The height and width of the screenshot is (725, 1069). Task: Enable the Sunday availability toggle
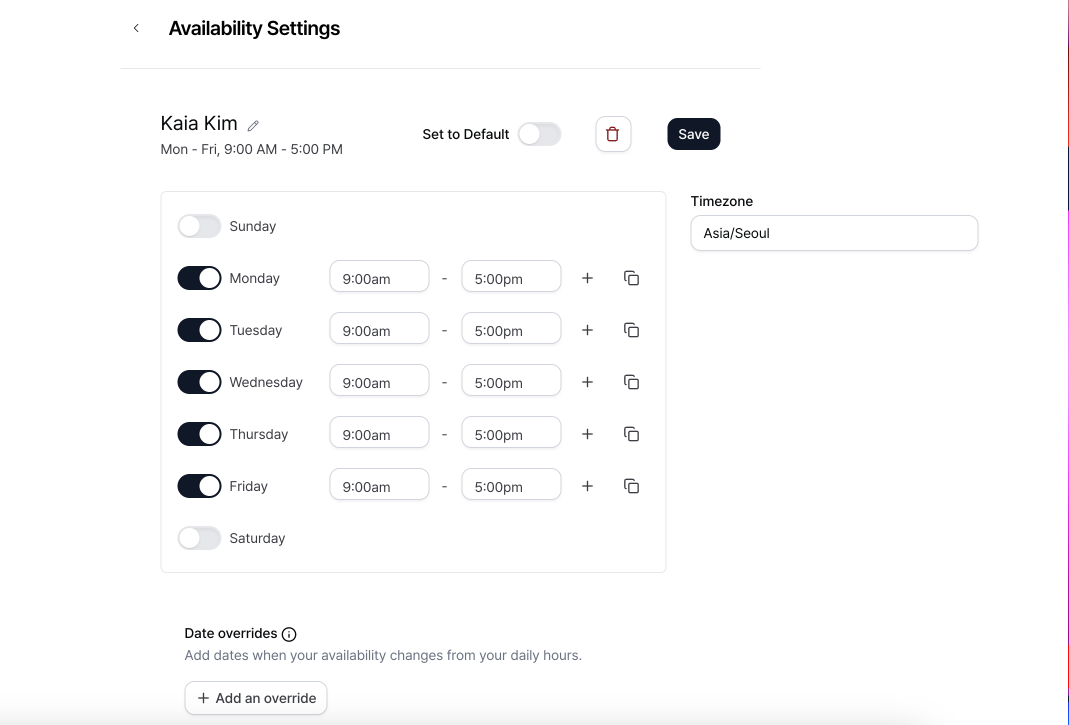(x=199, y=226)
